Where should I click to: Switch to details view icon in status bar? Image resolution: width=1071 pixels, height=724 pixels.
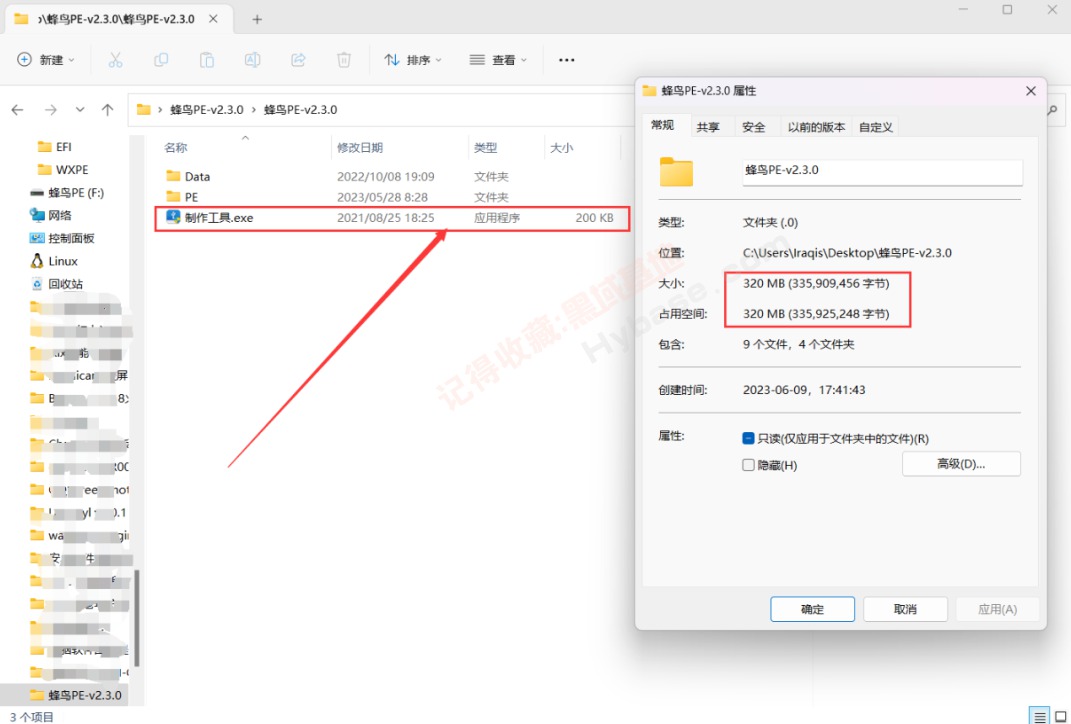click(x=1040, y=716)
